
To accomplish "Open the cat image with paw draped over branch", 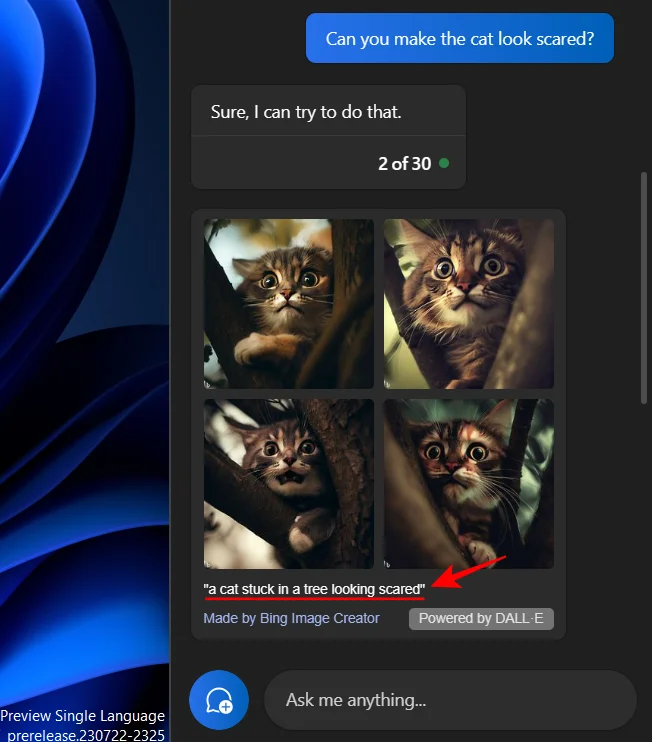I will click(289, 304).
